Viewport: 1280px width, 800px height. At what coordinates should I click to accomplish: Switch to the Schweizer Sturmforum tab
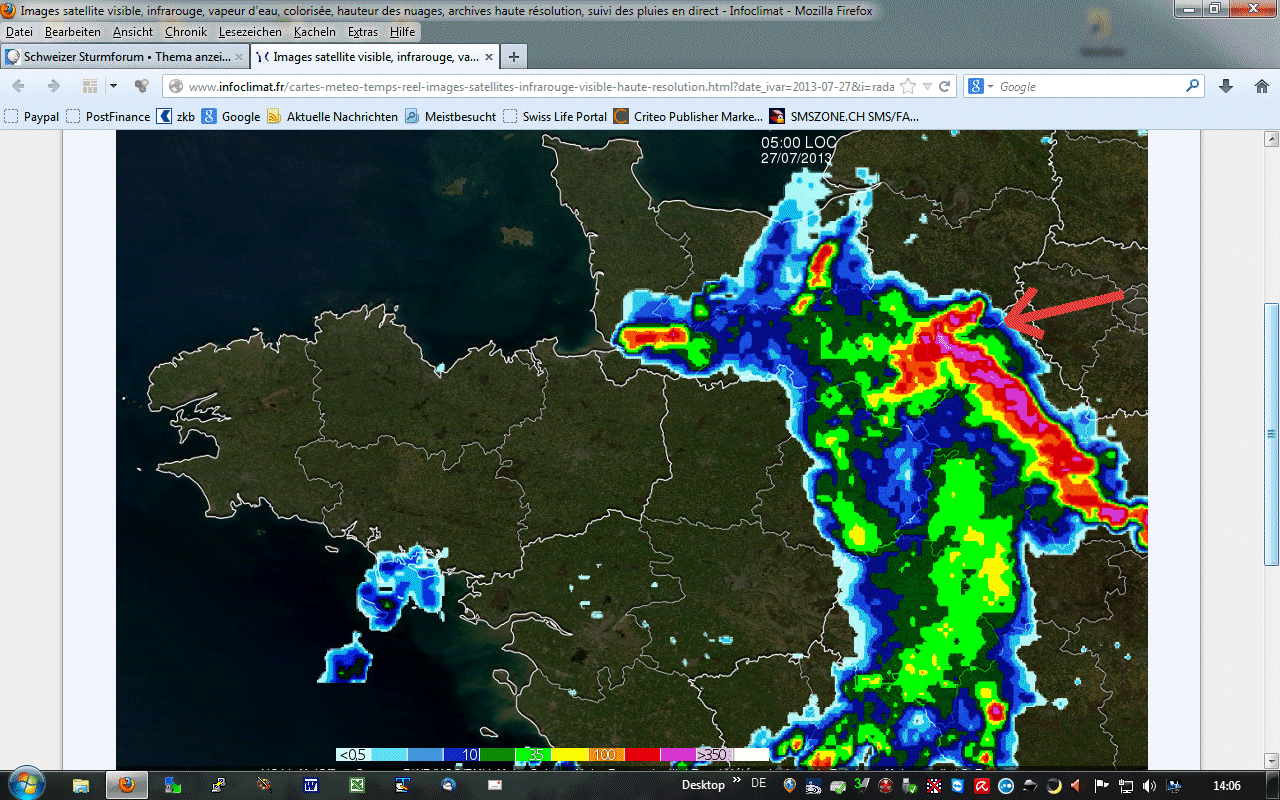pyautogui.click(x=120, y=57)
